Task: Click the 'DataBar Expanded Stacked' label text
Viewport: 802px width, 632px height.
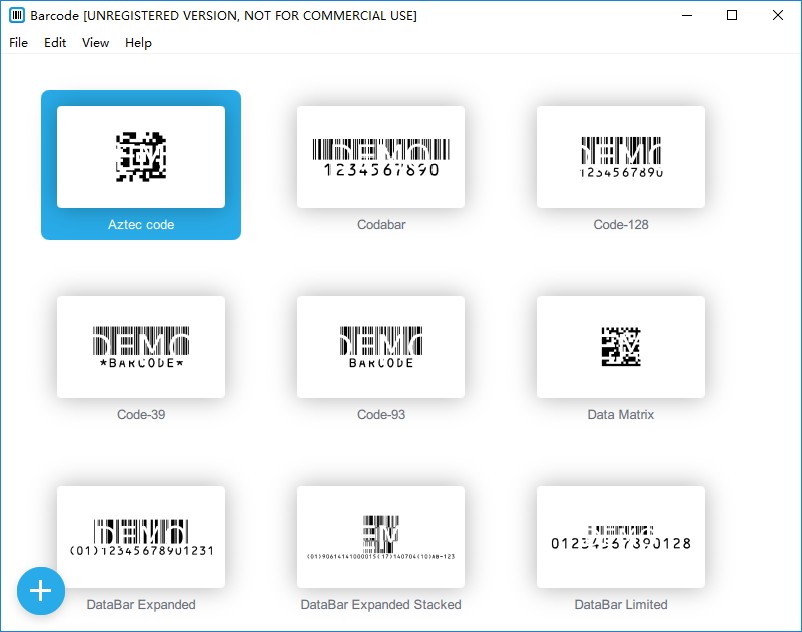Action: (x=381, y=605)
